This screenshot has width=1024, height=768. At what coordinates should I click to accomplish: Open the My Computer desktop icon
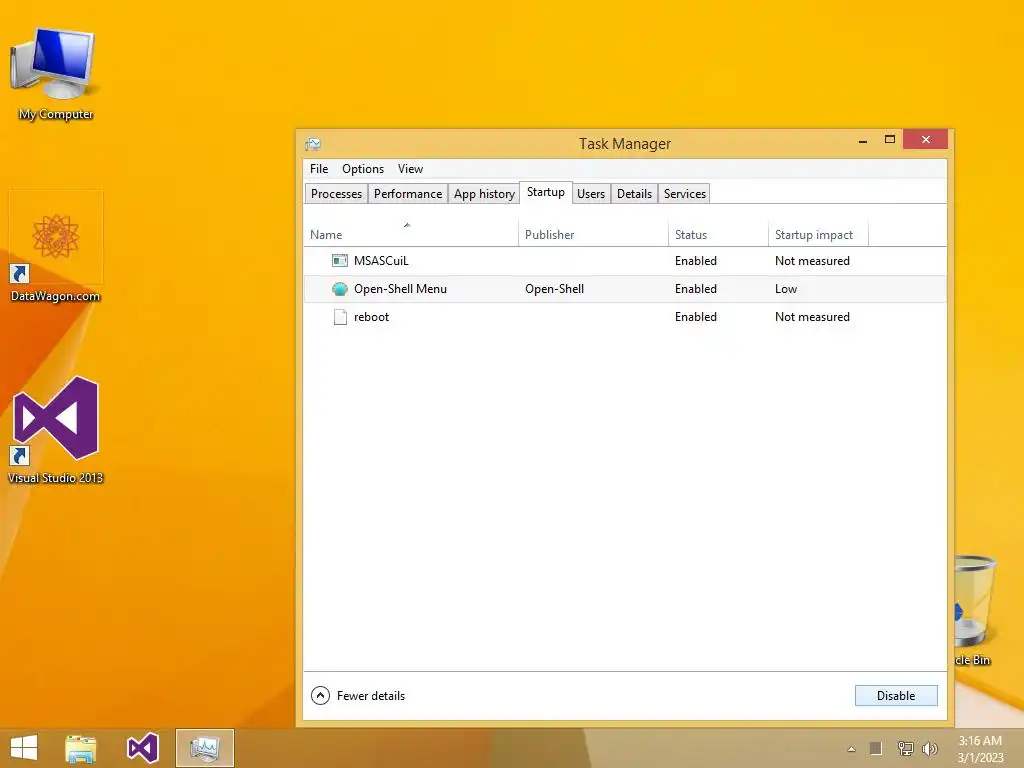click(x=55, y=73)
